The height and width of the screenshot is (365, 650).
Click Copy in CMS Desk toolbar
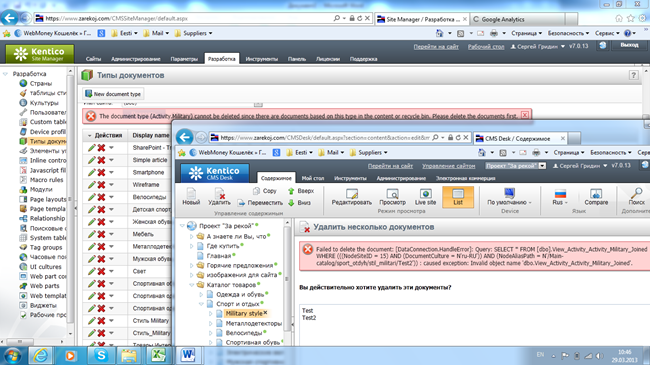(x=265, y=191)
